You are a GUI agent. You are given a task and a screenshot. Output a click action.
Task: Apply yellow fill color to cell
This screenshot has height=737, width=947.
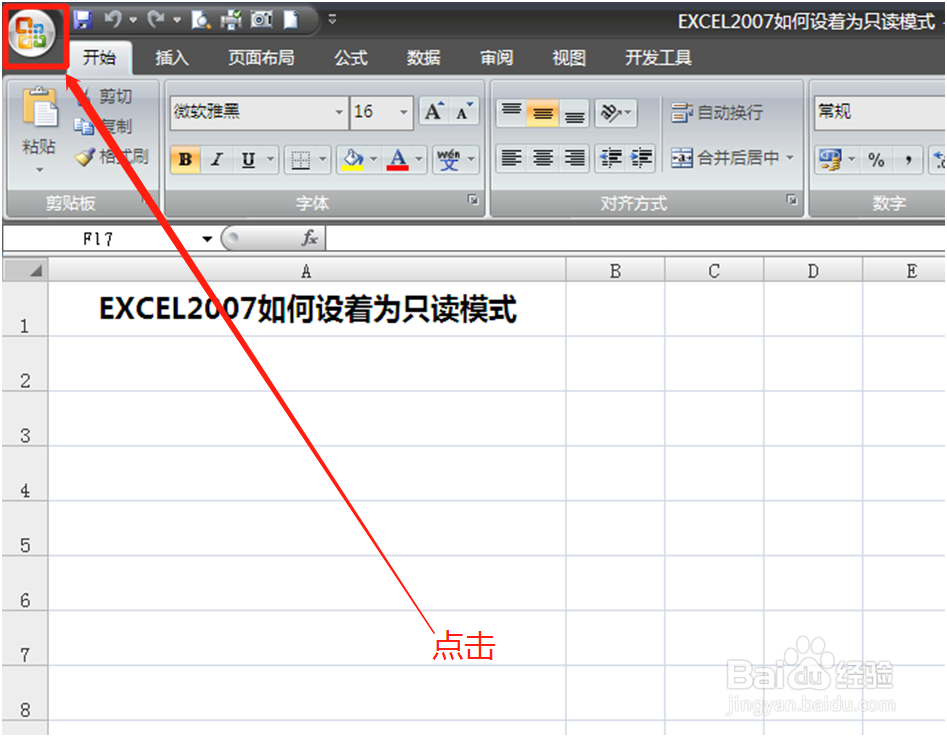(x=353, y=159)
